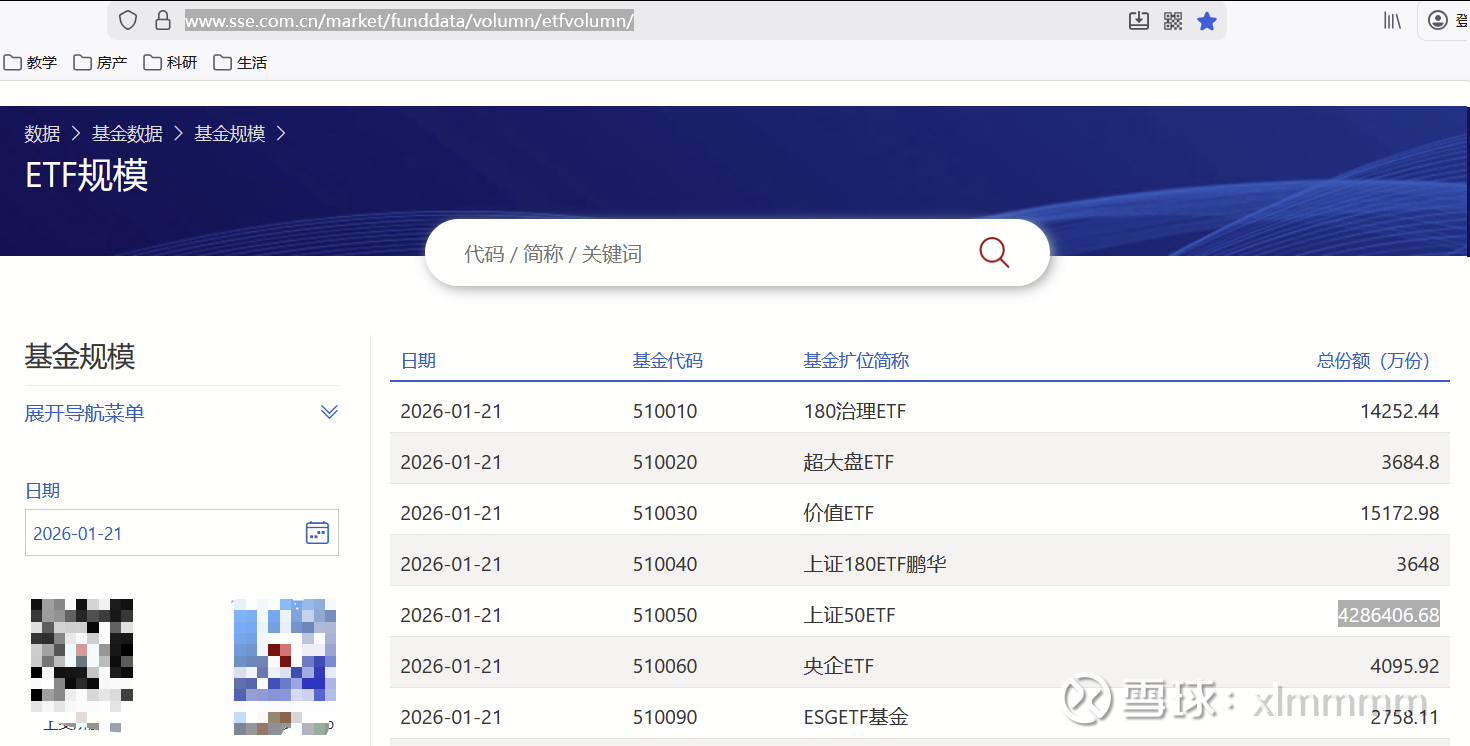Open the library bookshelf icon
Screen dimensions: 1470x746
pyautogui.click(x=1392, y=20)
